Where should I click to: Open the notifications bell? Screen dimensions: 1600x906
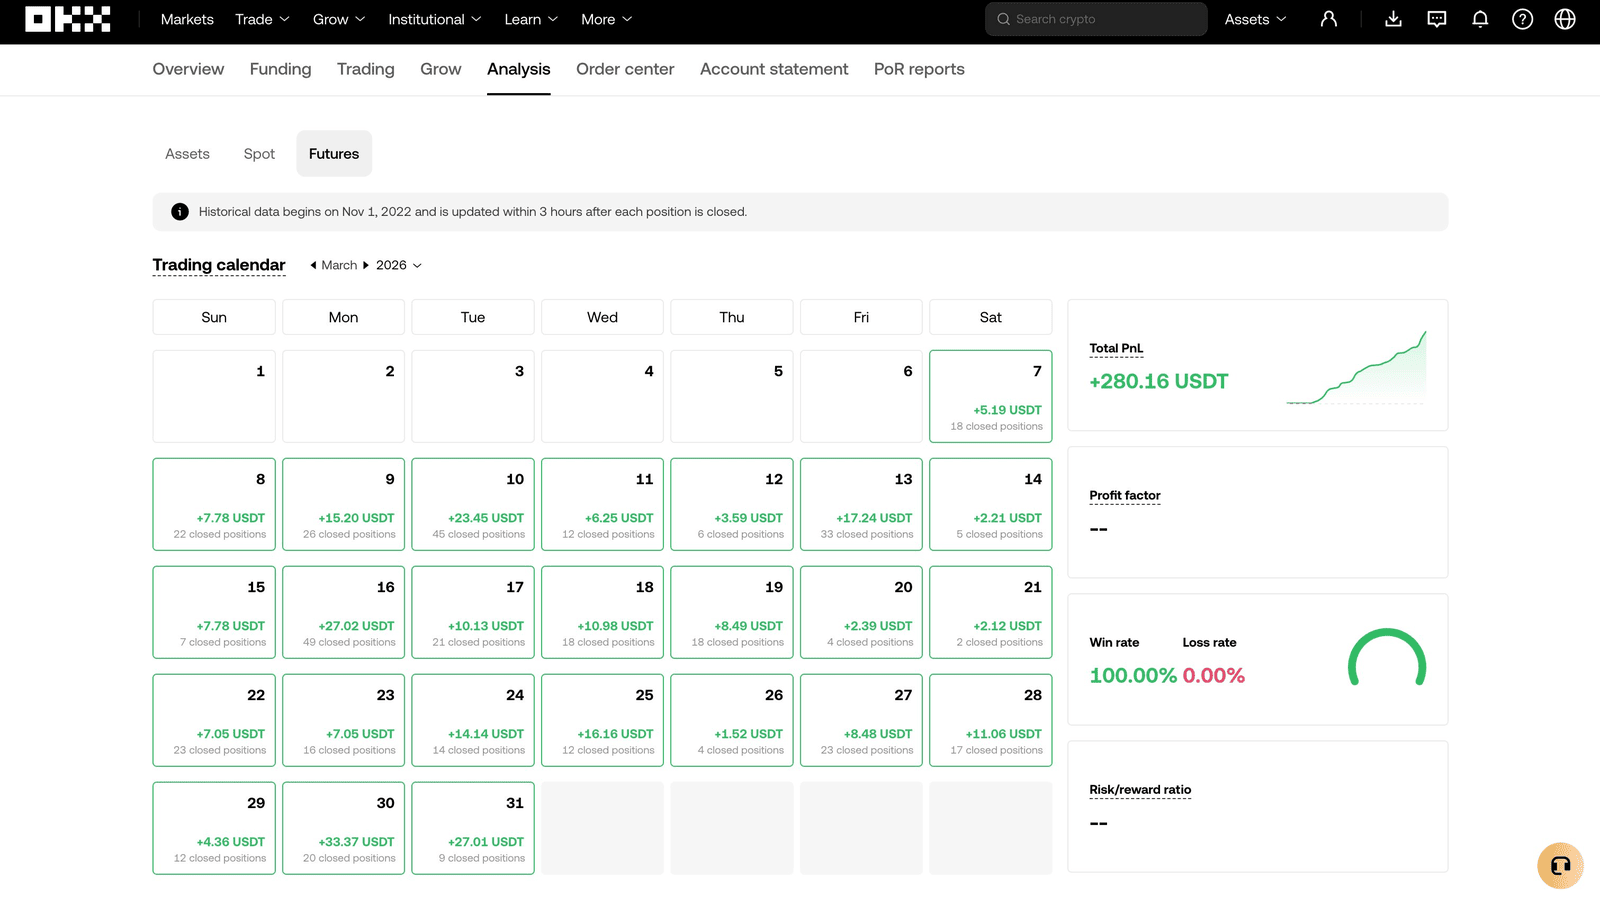[1480, 19]
